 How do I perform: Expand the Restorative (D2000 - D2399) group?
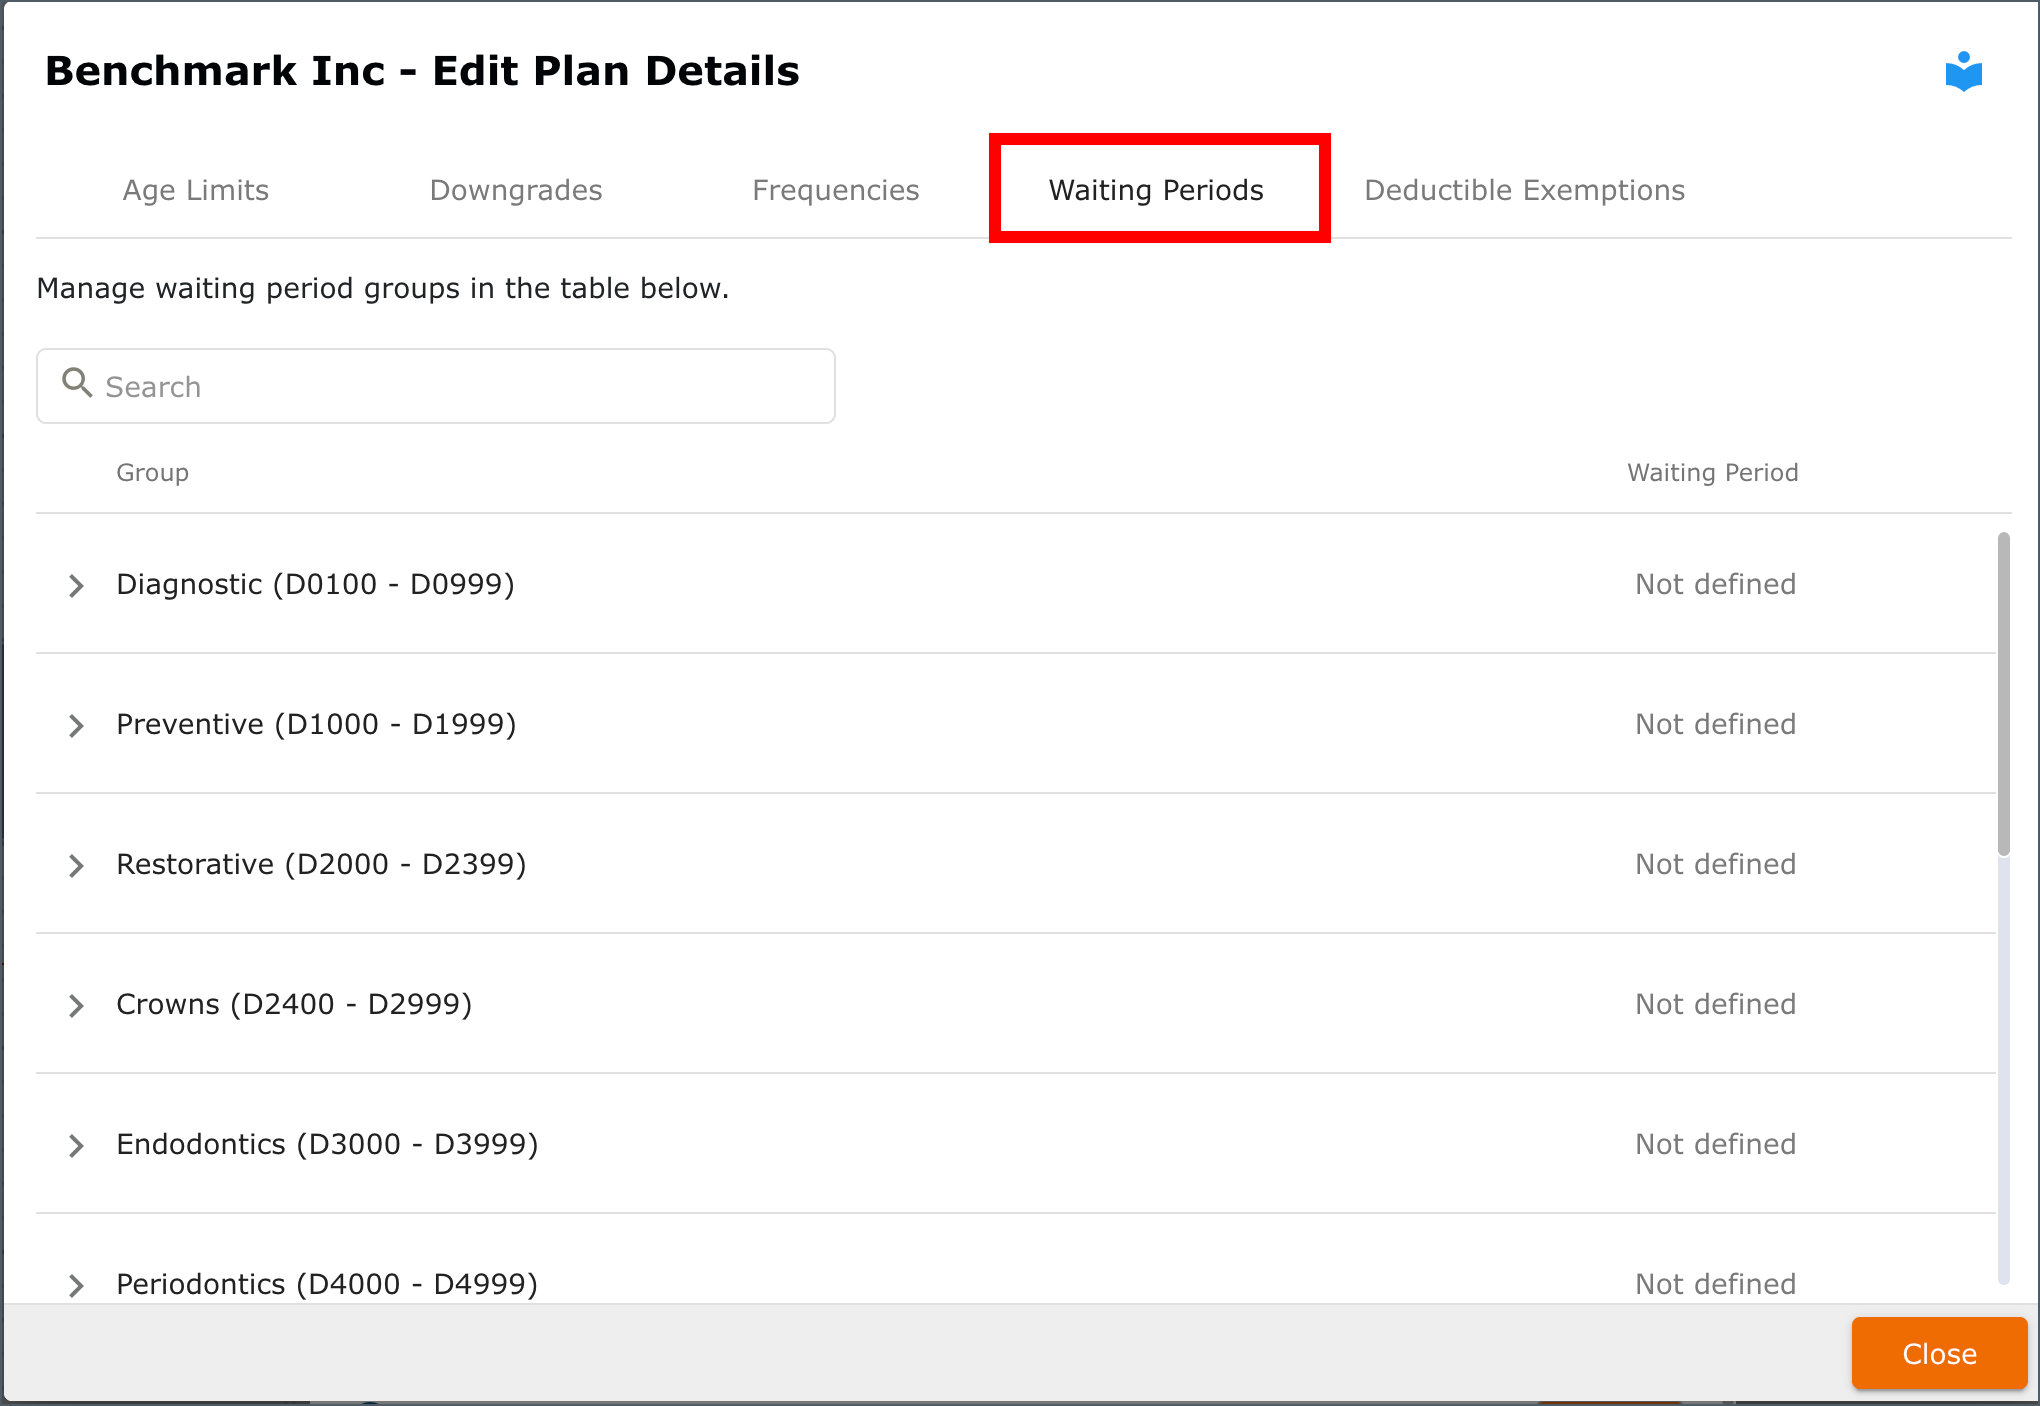pyautogui.click(x=76, y=866)
